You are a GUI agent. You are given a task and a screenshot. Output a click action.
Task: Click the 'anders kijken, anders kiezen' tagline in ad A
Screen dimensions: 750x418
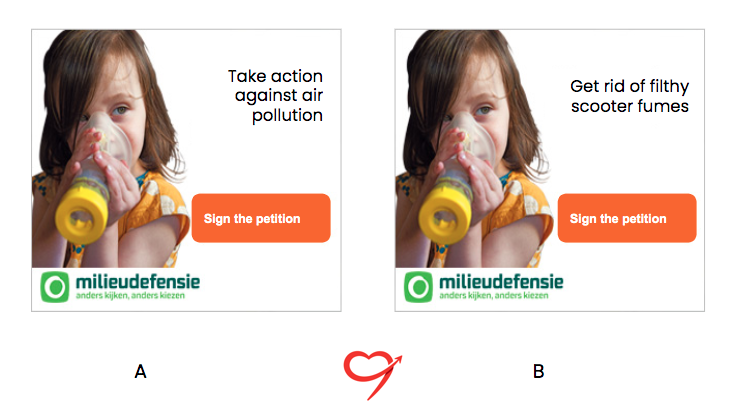(132, 297)
